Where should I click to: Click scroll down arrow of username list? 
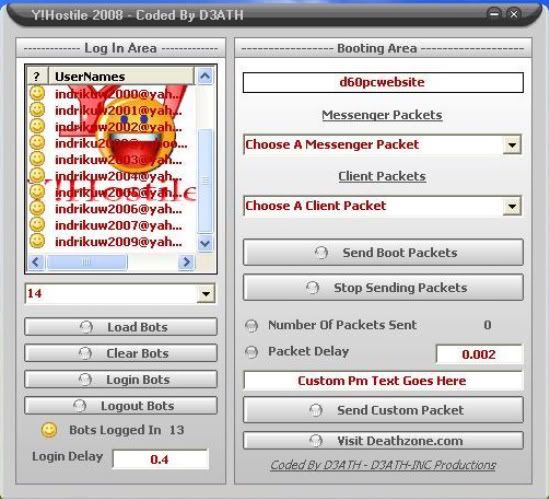pyautogui.click(x=205, y=243)
